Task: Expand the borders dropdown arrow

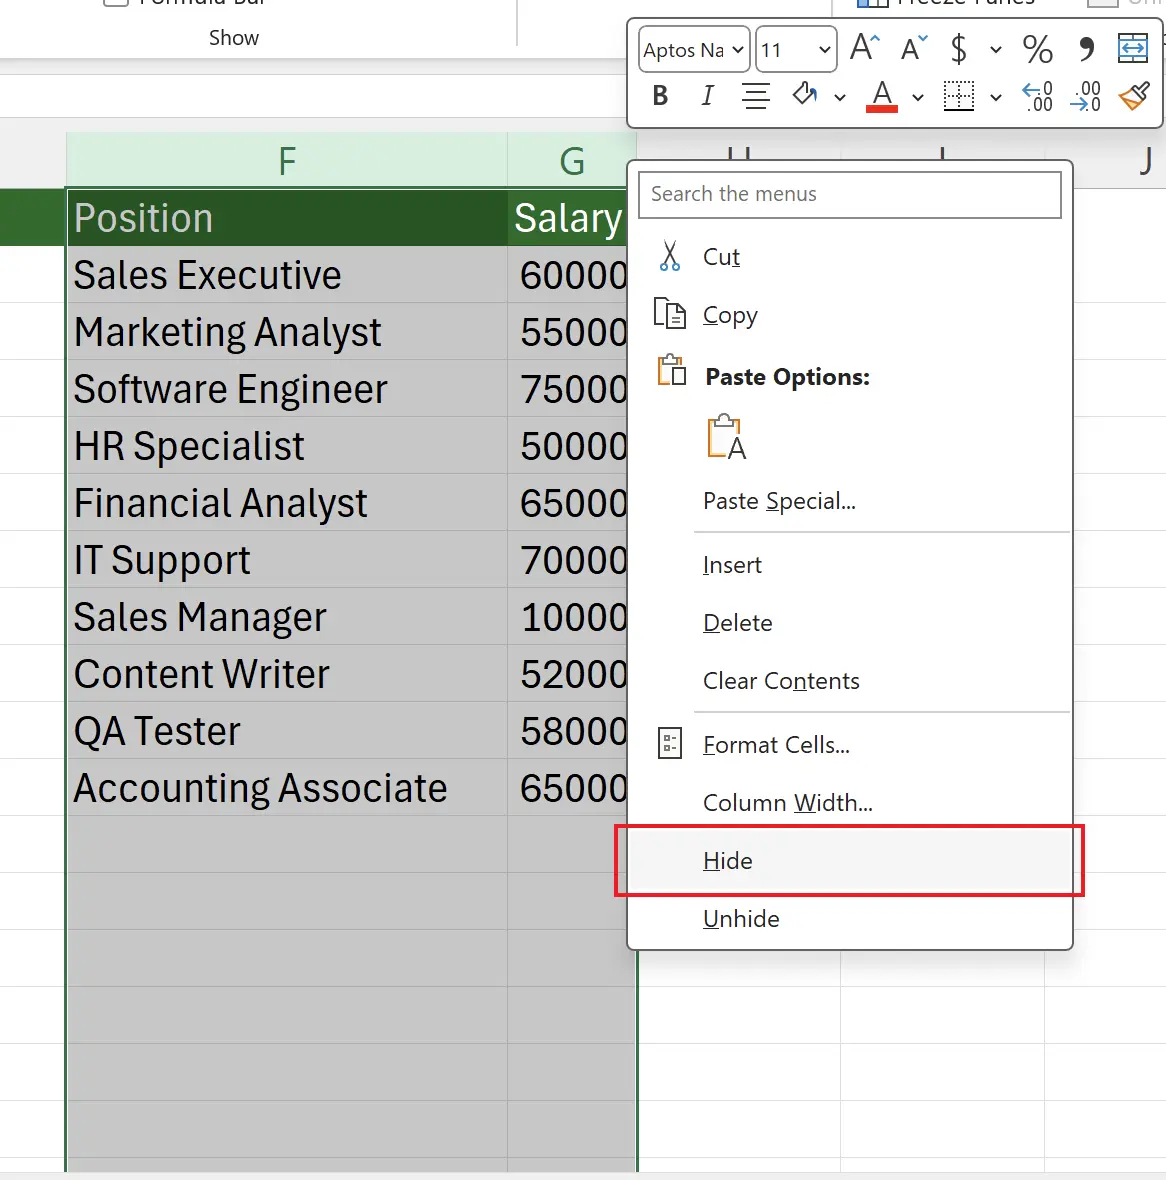Action: [x=996, y=97]
